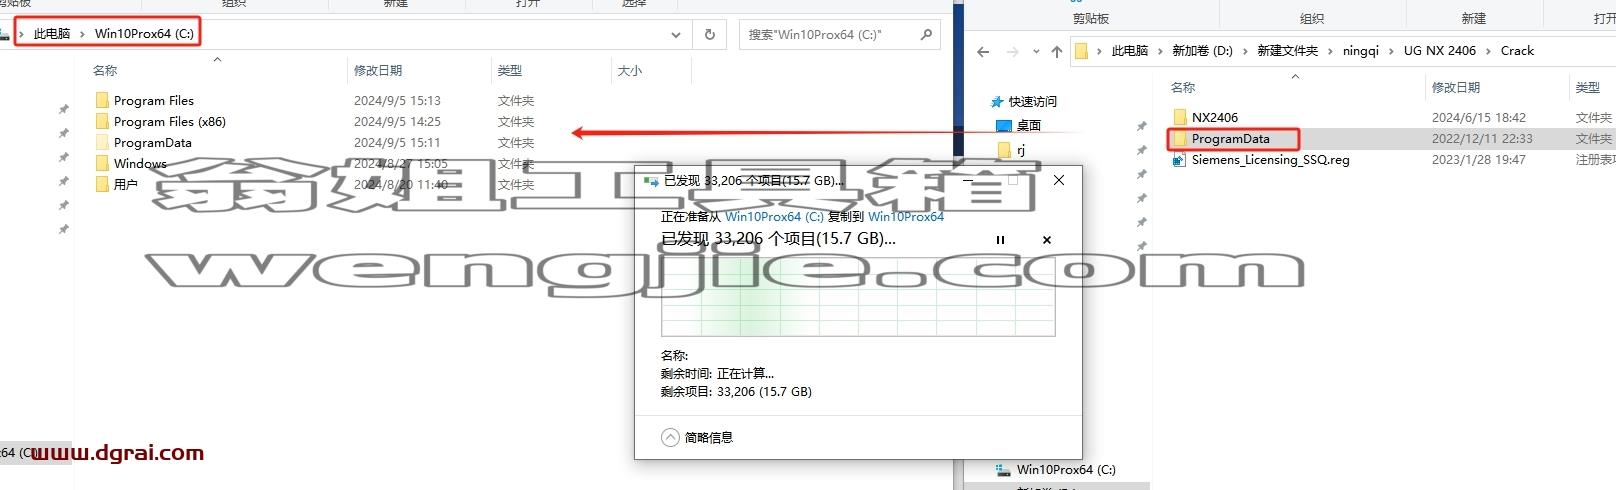This screenshot has width=1616, height=490.
Task: Refresh the C: drive window
Action: click(710, 34)
